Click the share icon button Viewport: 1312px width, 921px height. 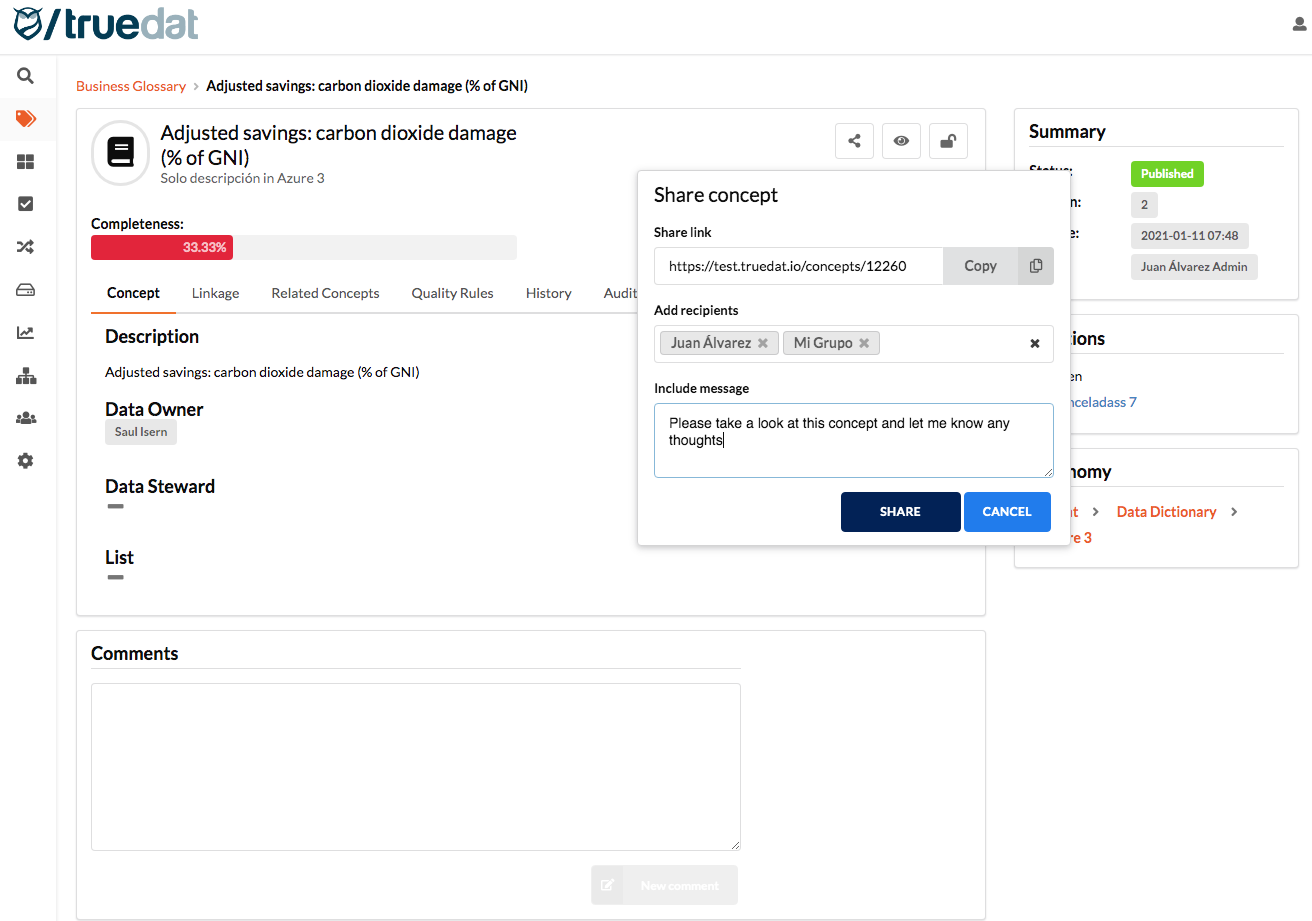point(854,142)
